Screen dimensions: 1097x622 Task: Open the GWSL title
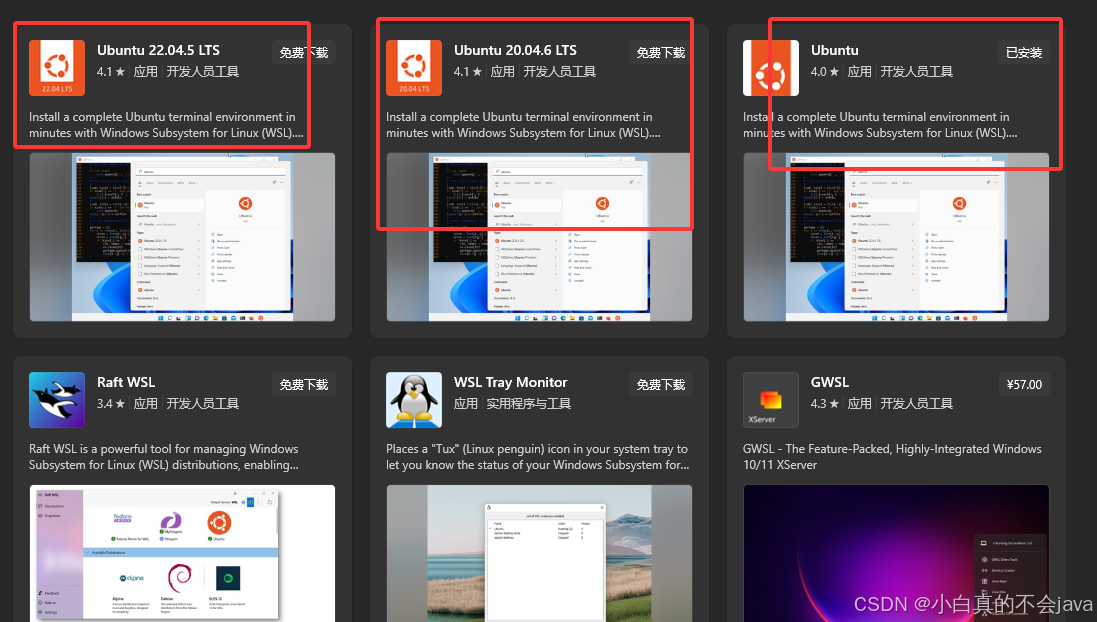pyautogui.click(x=830, y=382)
